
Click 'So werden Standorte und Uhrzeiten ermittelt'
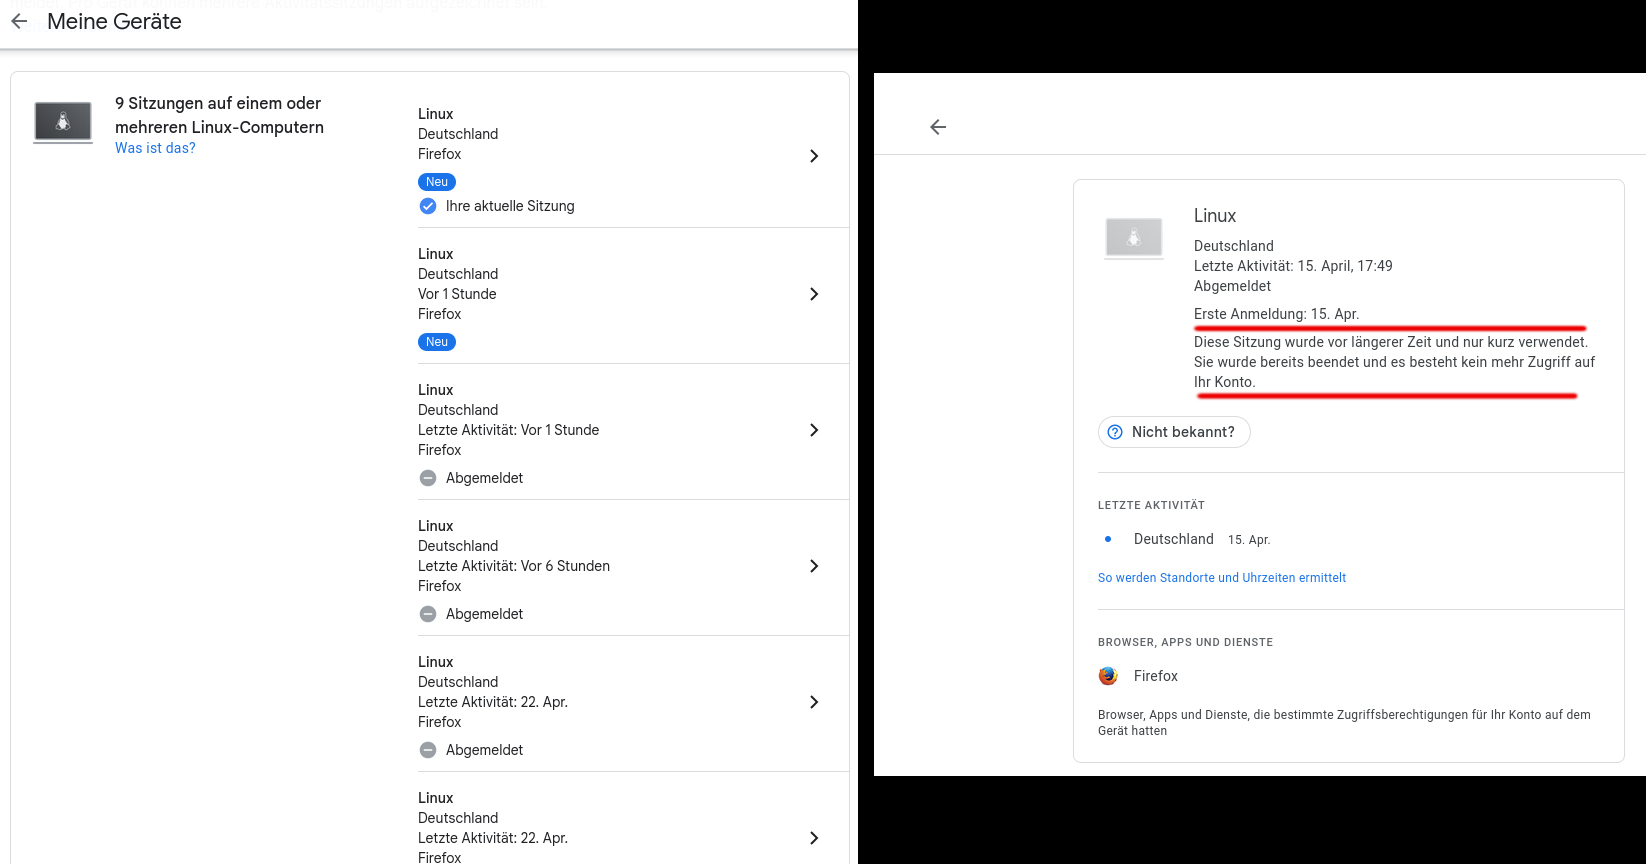click(x=1222, y=578)
